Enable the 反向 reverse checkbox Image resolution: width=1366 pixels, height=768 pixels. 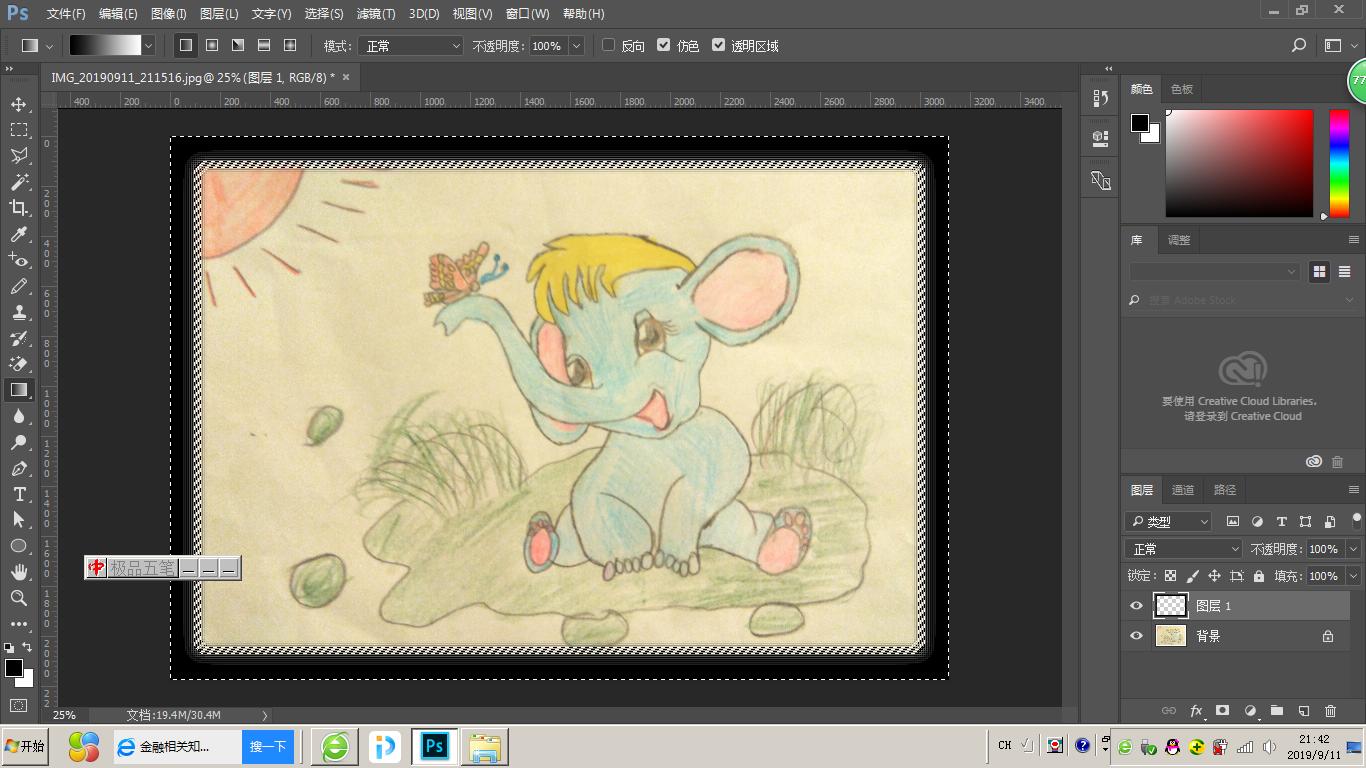(609, 45)
